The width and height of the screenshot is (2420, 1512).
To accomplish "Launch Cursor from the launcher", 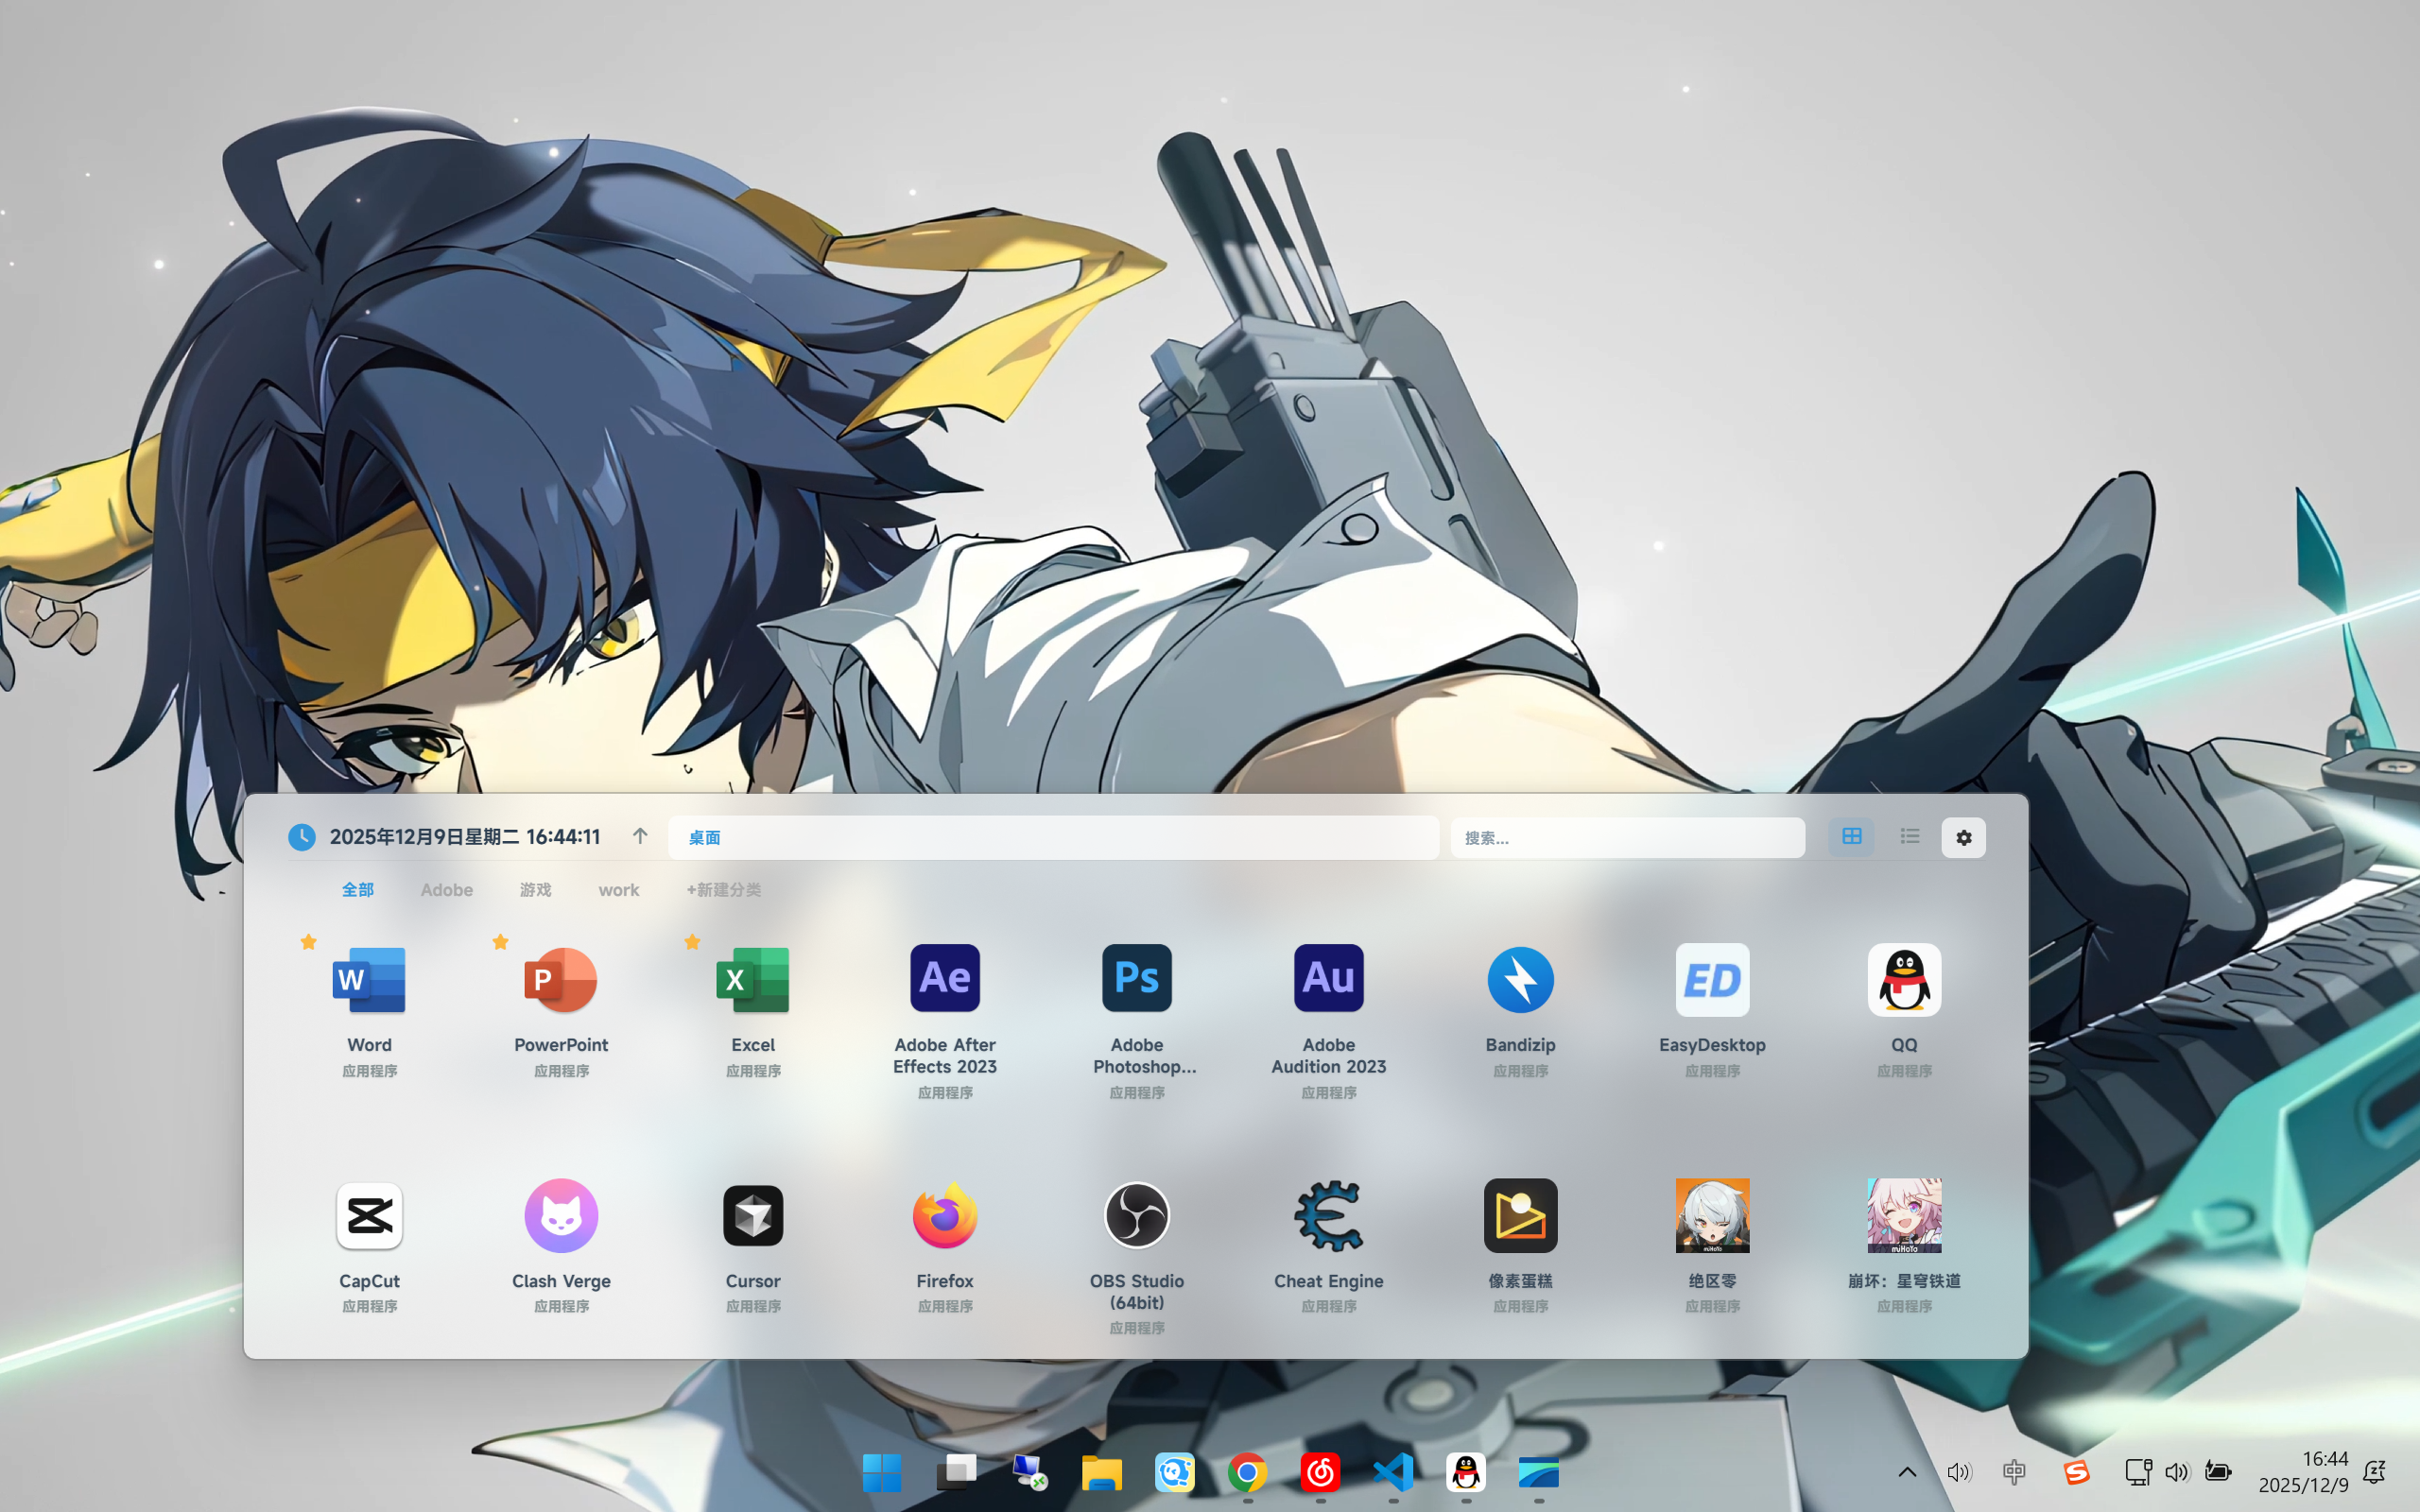I will point(753,1216).
